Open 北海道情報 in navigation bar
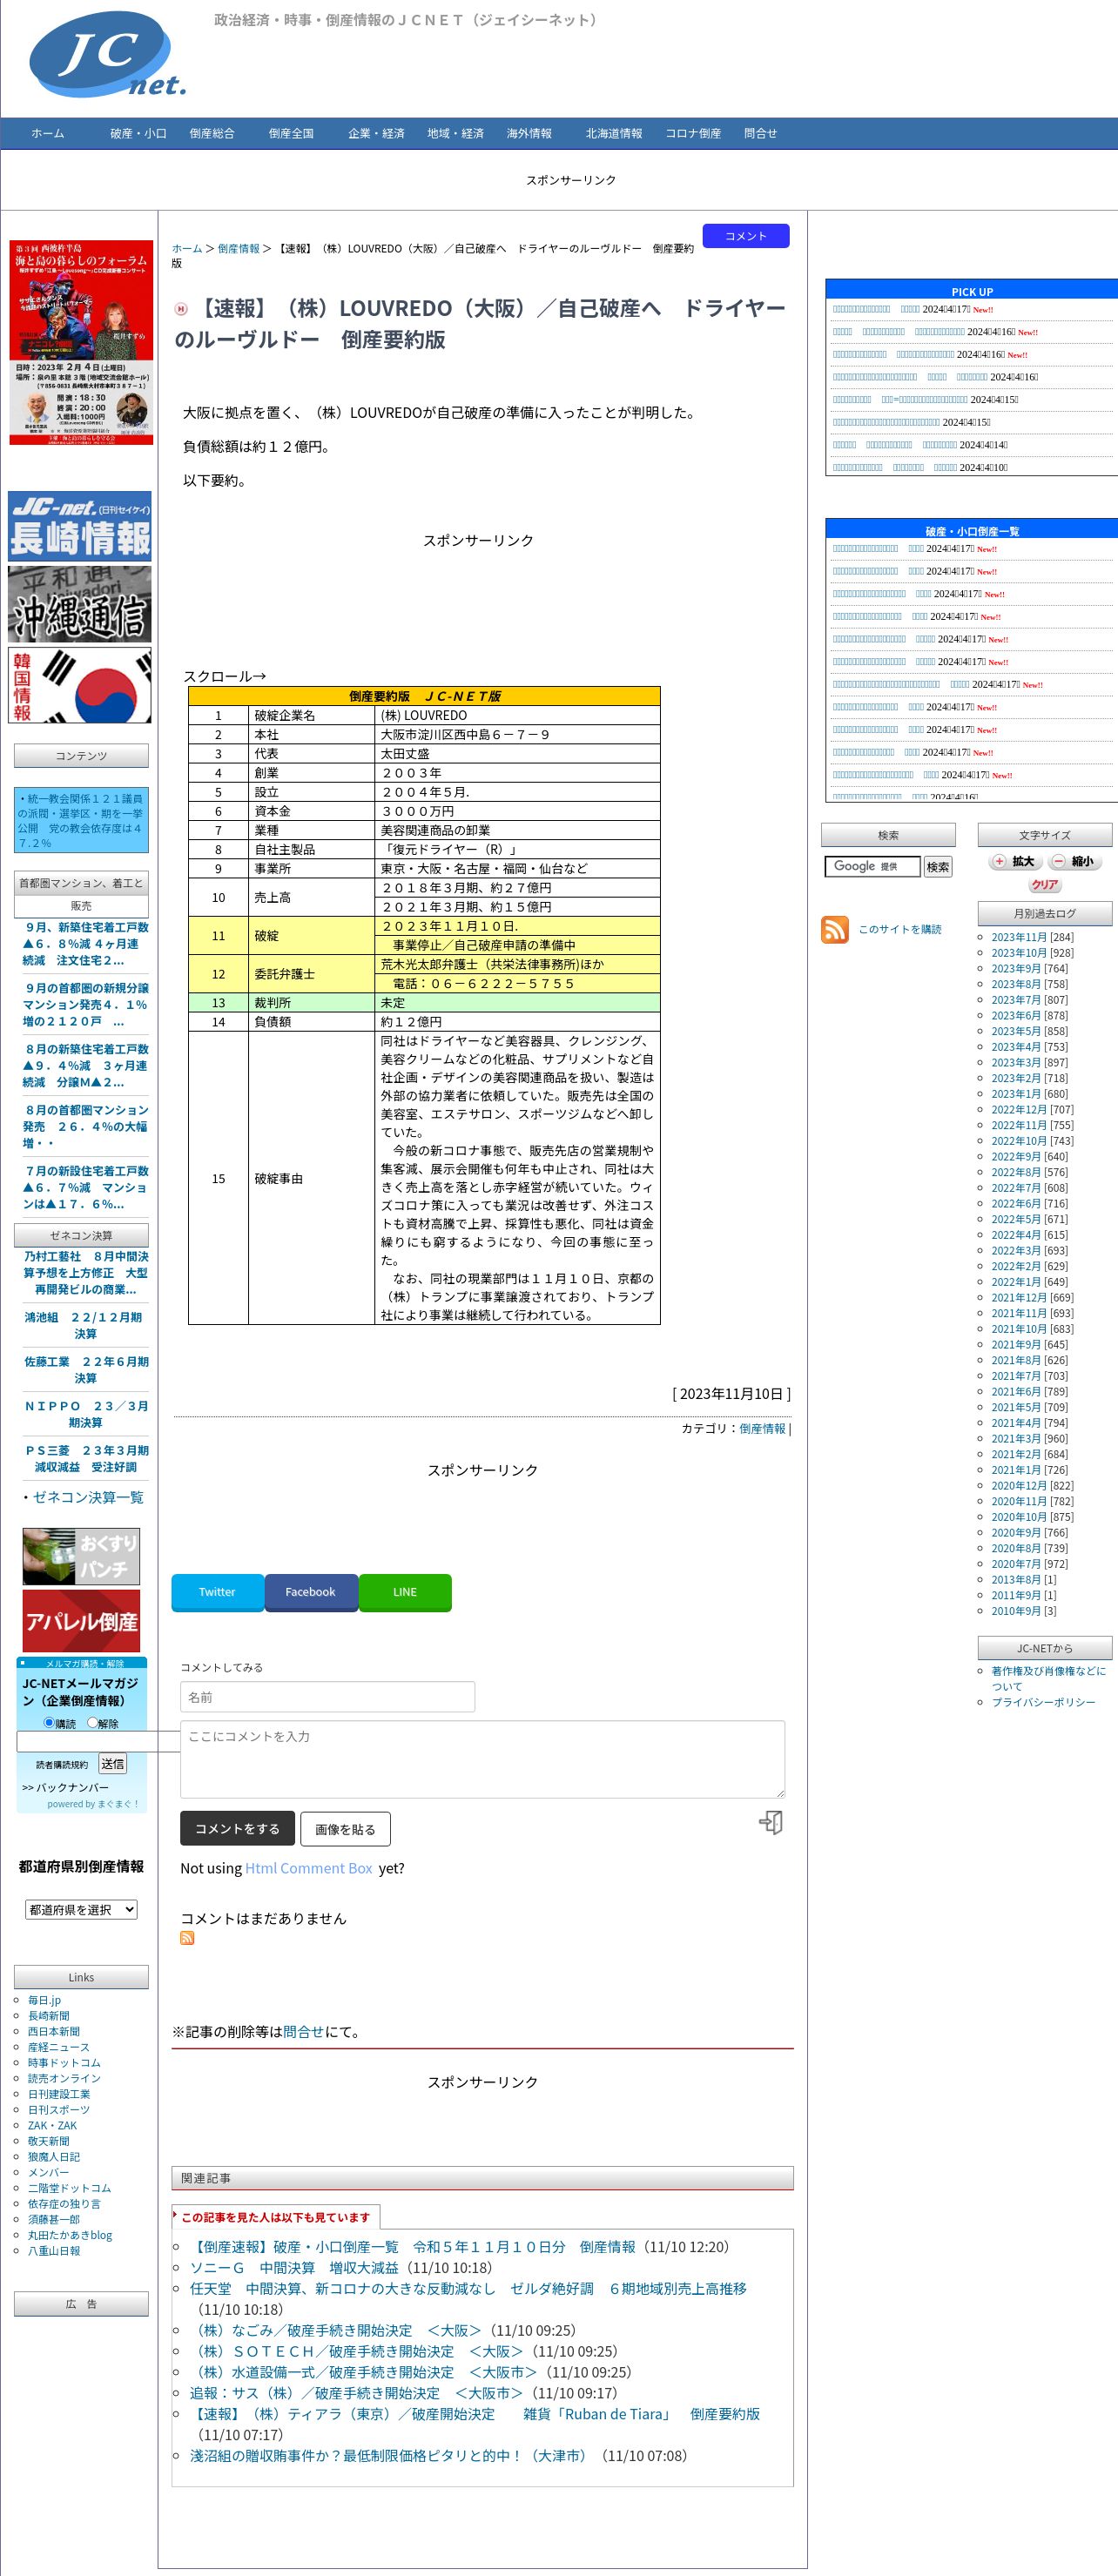 [x=614, y=133]
